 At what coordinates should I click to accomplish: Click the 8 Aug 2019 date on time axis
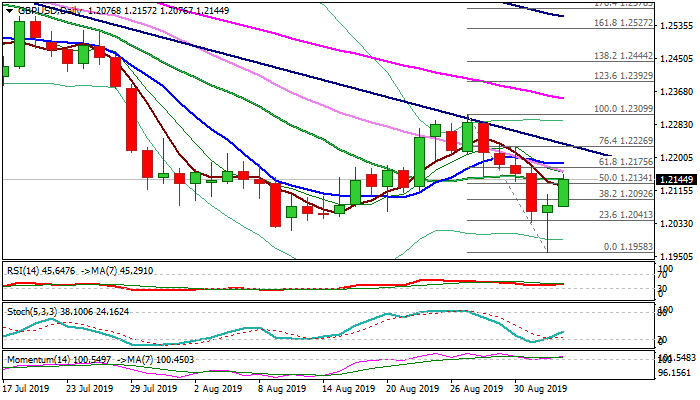point(276,389)
